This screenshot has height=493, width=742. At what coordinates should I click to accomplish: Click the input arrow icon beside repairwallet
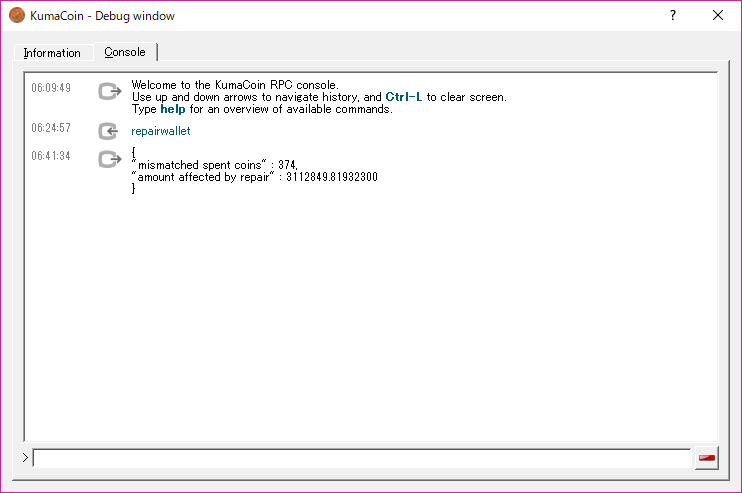[x=109, y=131]
